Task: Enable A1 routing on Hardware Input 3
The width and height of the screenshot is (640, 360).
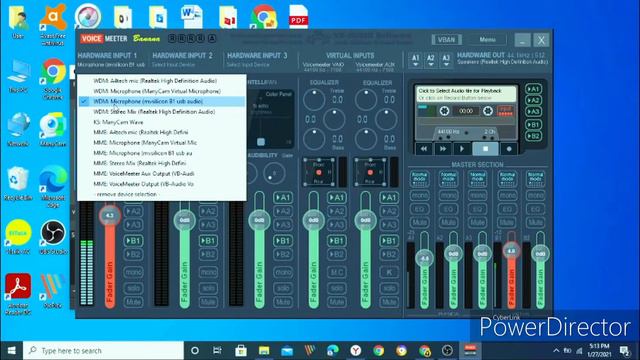Action: [x=283, y=198]
